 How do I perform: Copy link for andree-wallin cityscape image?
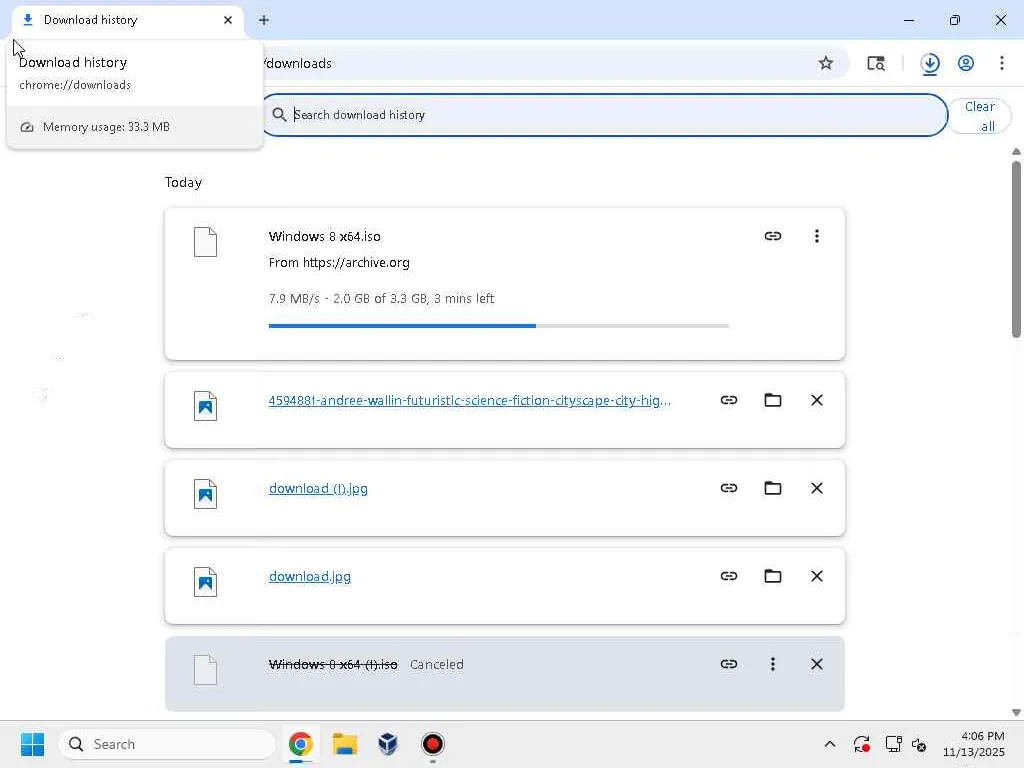click(x=729, y=400)
